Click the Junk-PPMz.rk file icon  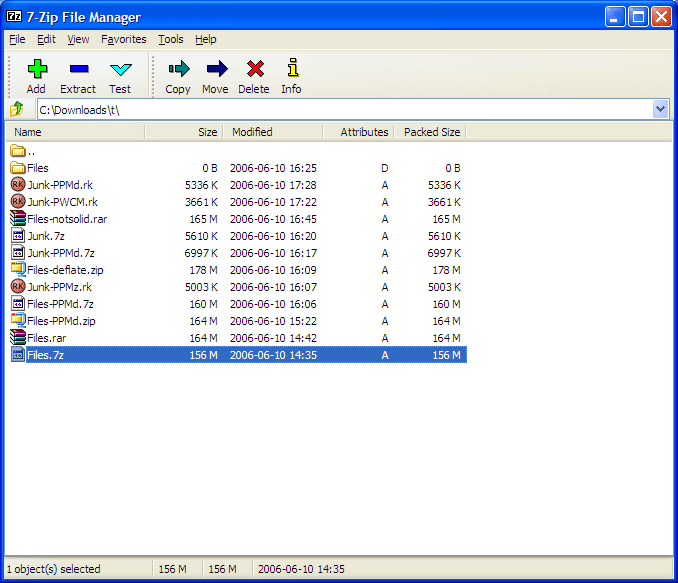(18, 286)
